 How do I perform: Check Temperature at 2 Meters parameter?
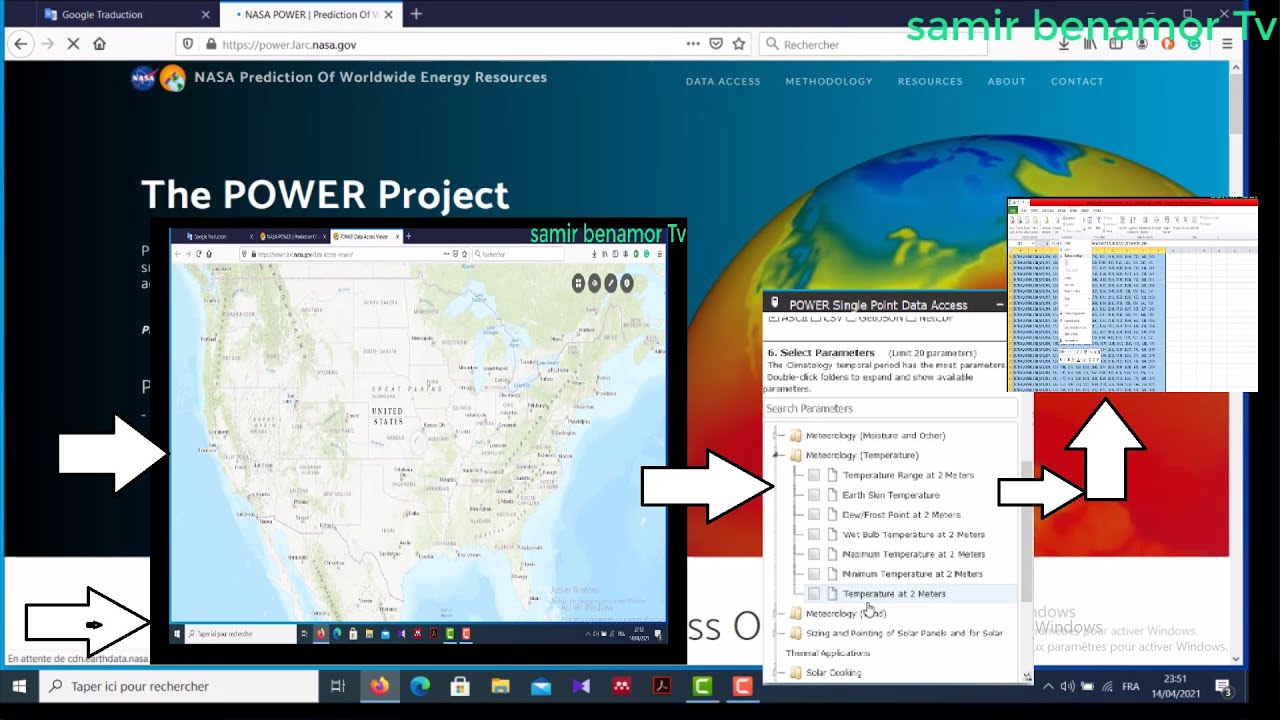pos(814,594)
